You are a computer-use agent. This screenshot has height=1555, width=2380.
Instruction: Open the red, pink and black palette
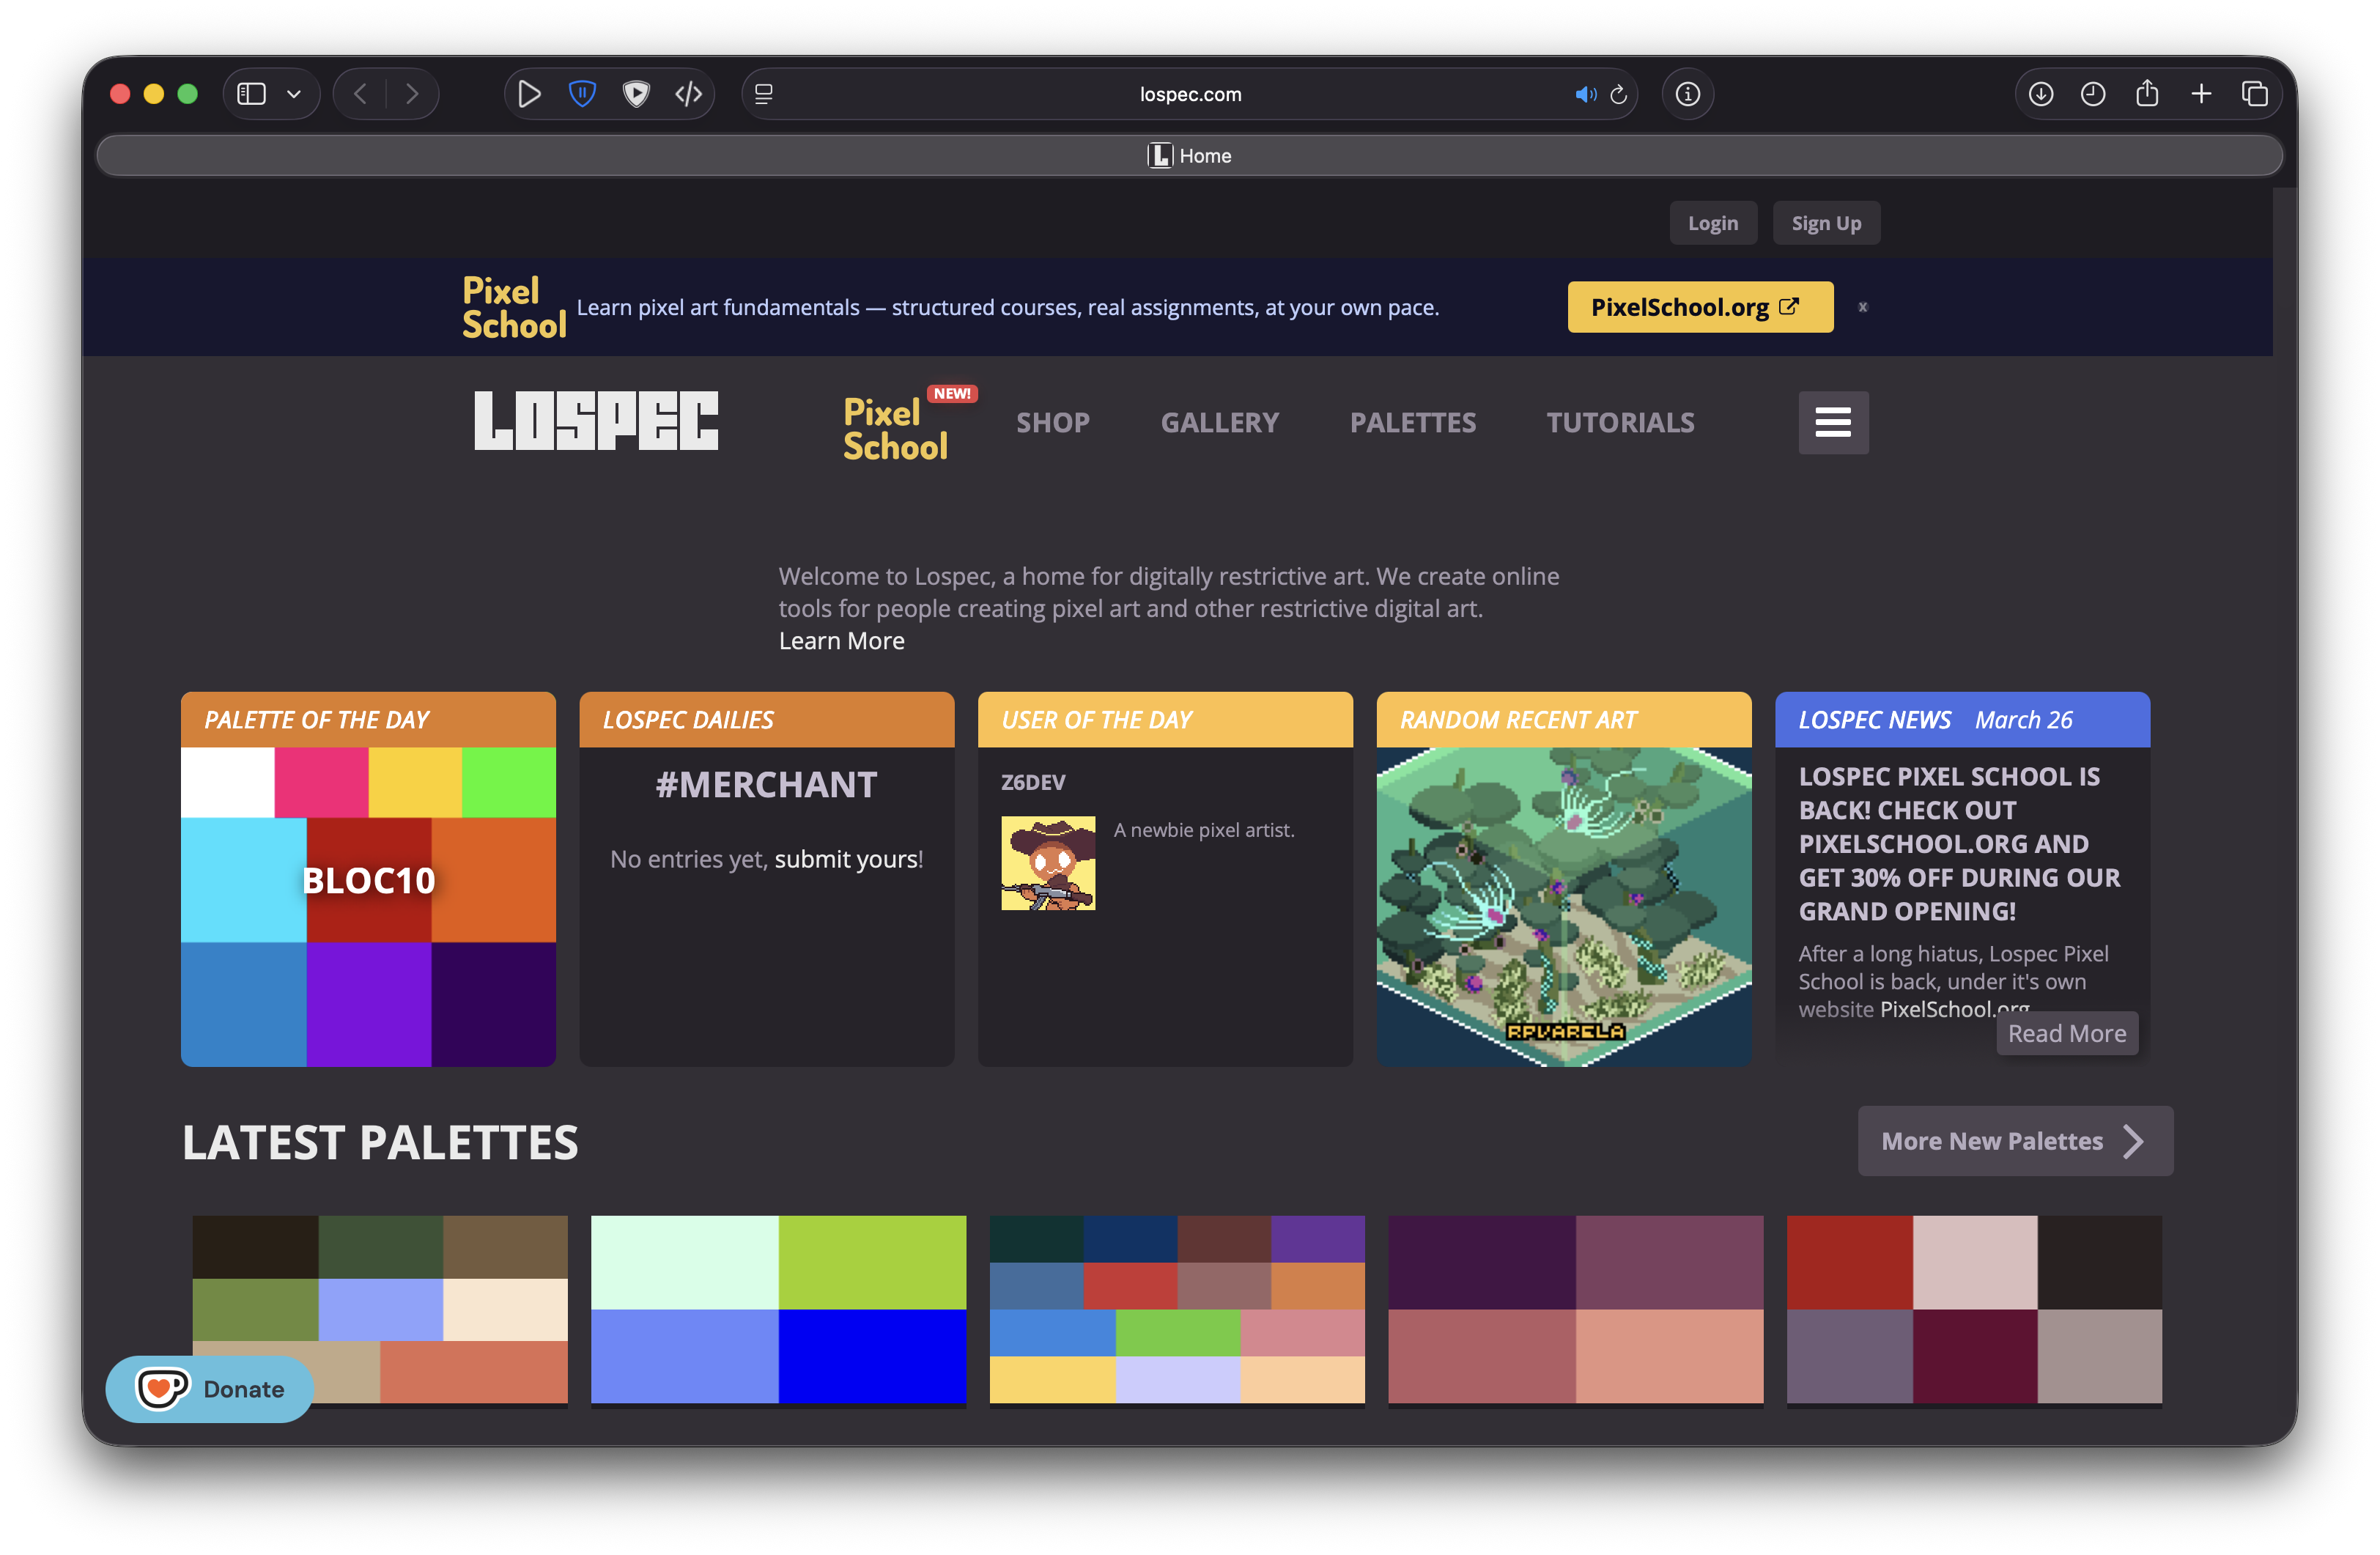pos(1974,1310)
